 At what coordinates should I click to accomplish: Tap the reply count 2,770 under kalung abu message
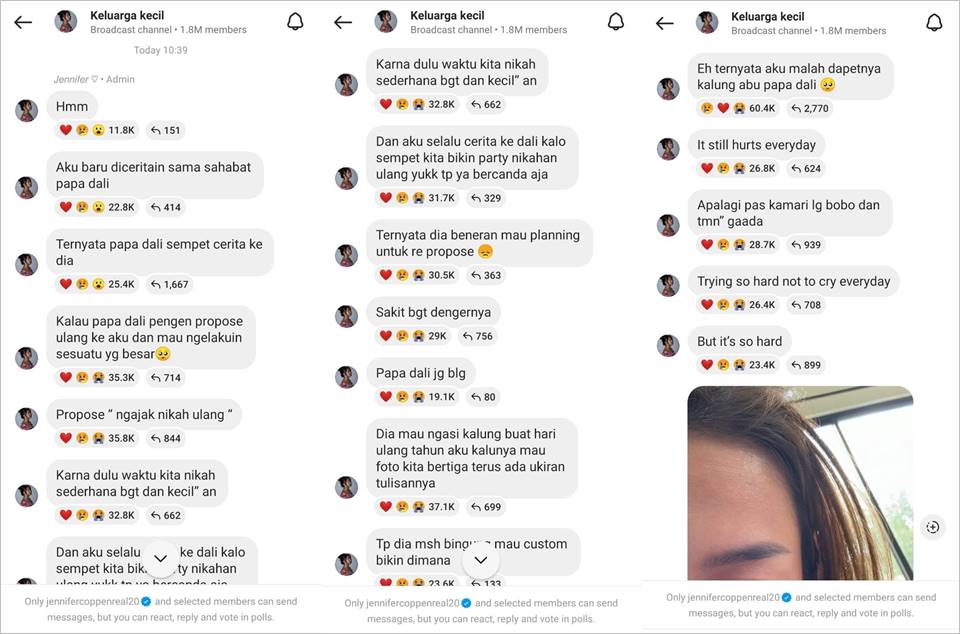(x=810, y=108)
